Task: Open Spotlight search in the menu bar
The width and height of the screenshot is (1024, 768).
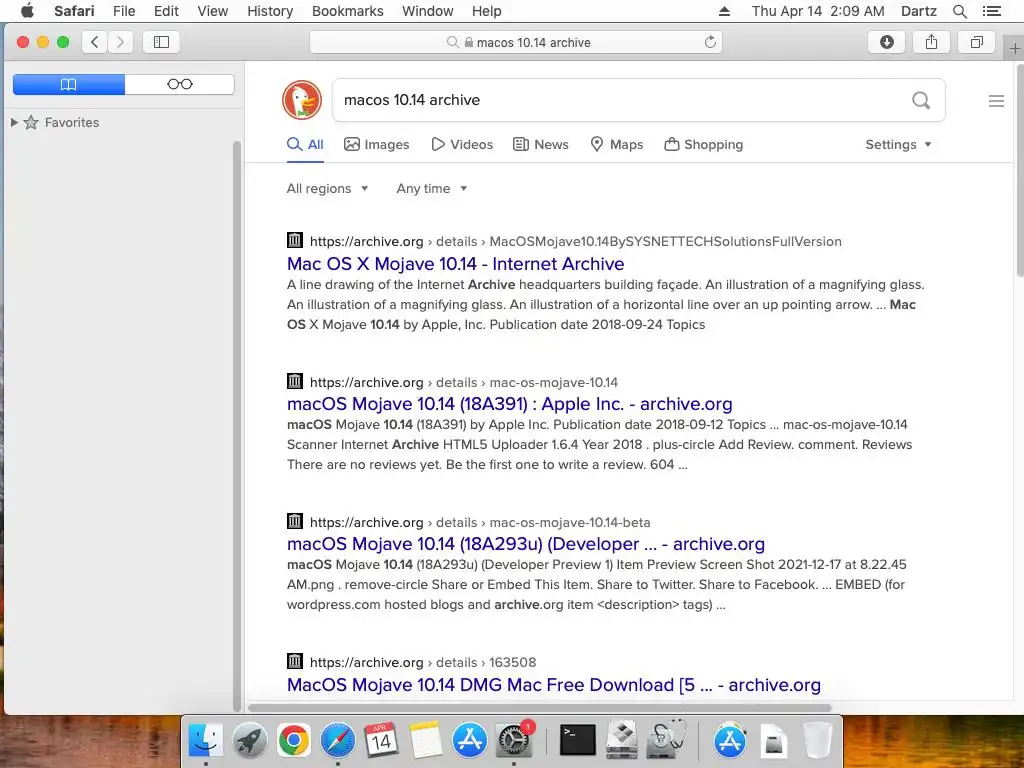Action: pyautogui.click(x=959, y=11)
